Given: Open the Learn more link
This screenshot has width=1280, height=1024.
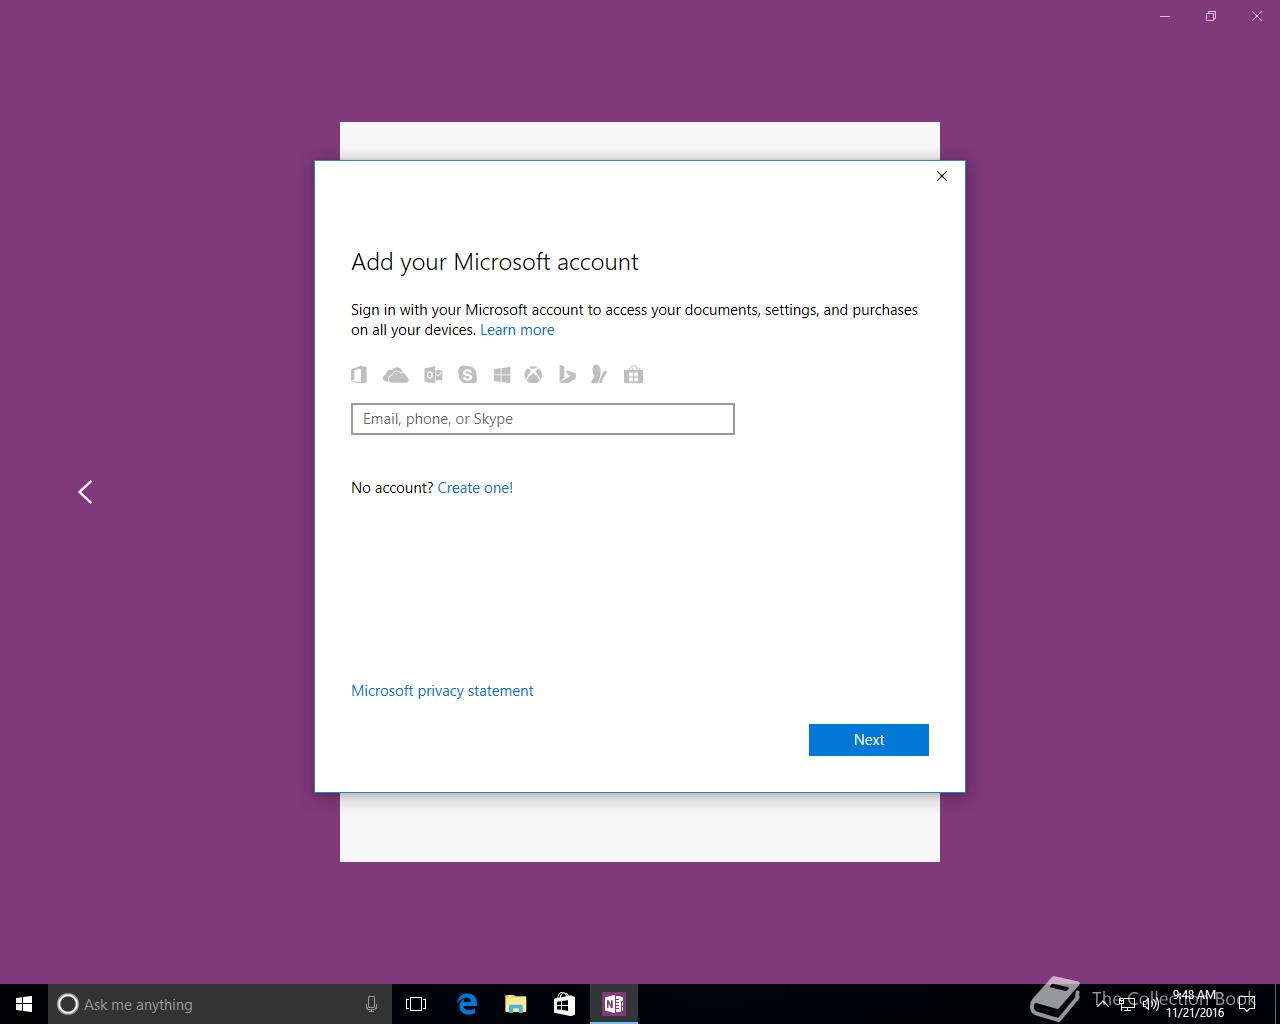Looking at the screenshot, I should pyautogui.click(x=517, y=330).
